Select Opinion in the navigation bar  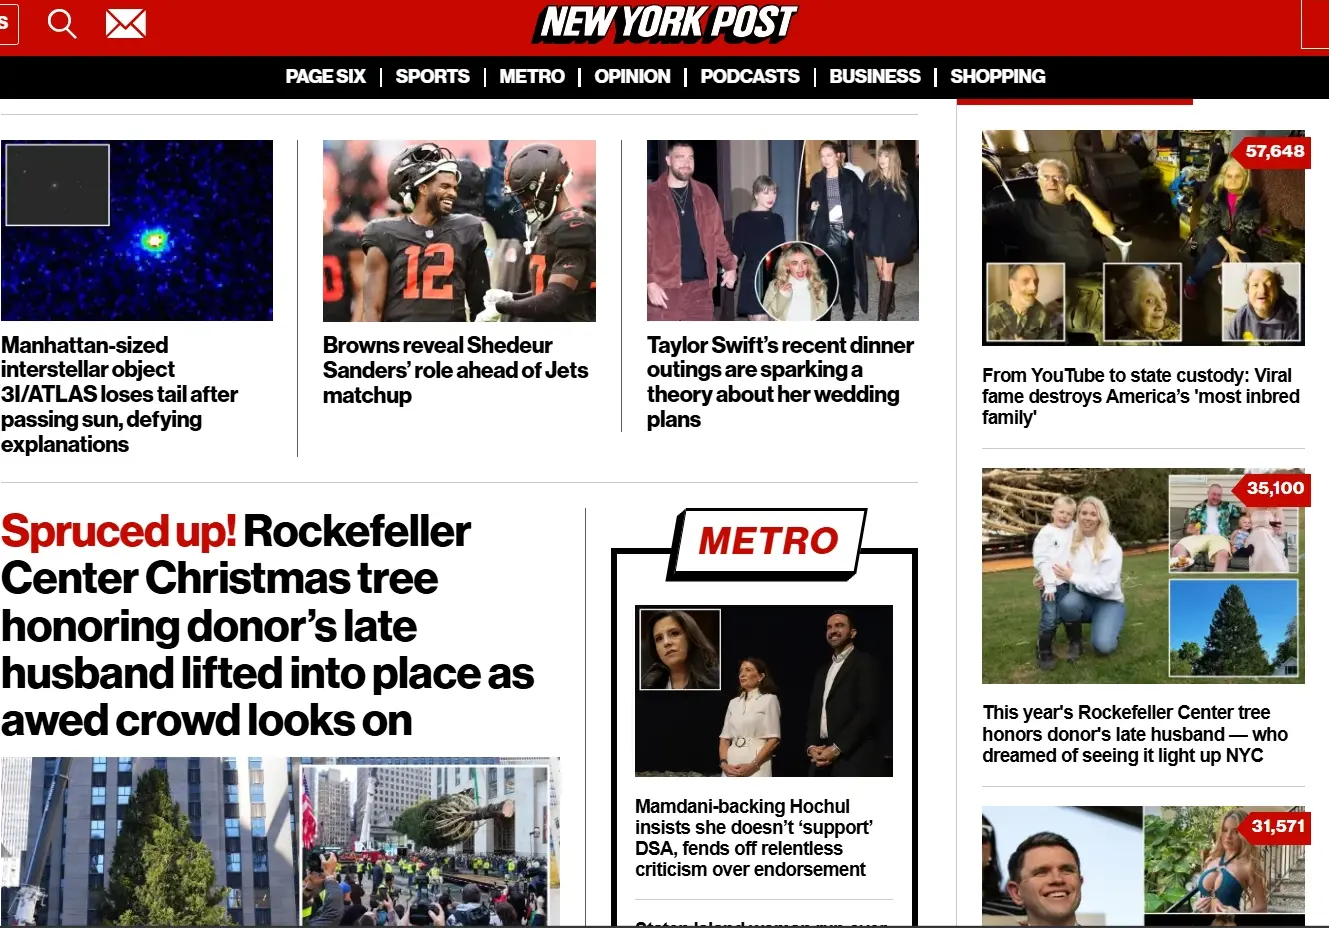click(632, 77)
